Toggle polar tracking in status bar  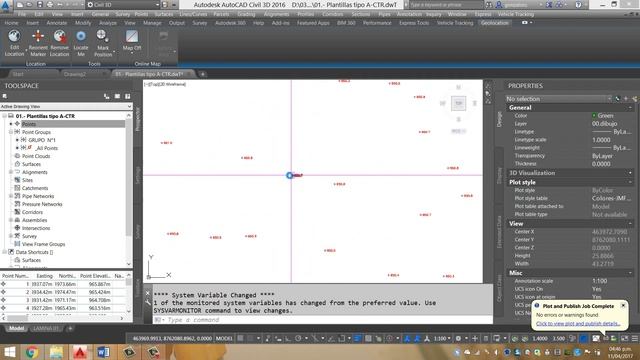pyautogui.click(x=298, y=338)
